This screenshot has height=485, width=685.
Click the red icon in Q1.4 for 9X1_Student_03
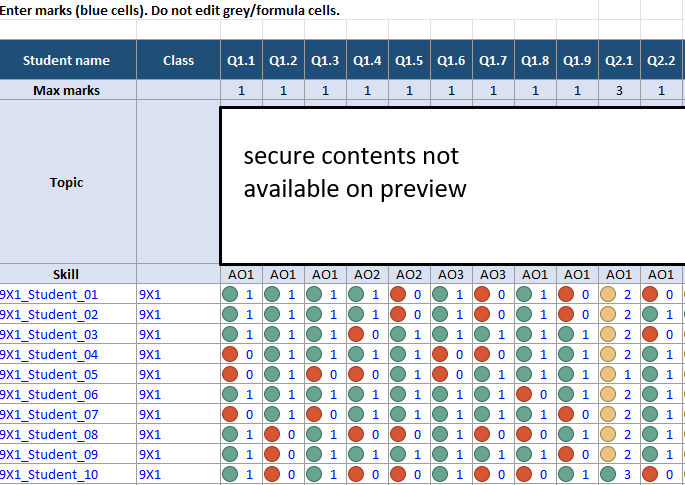click(356, 334)
